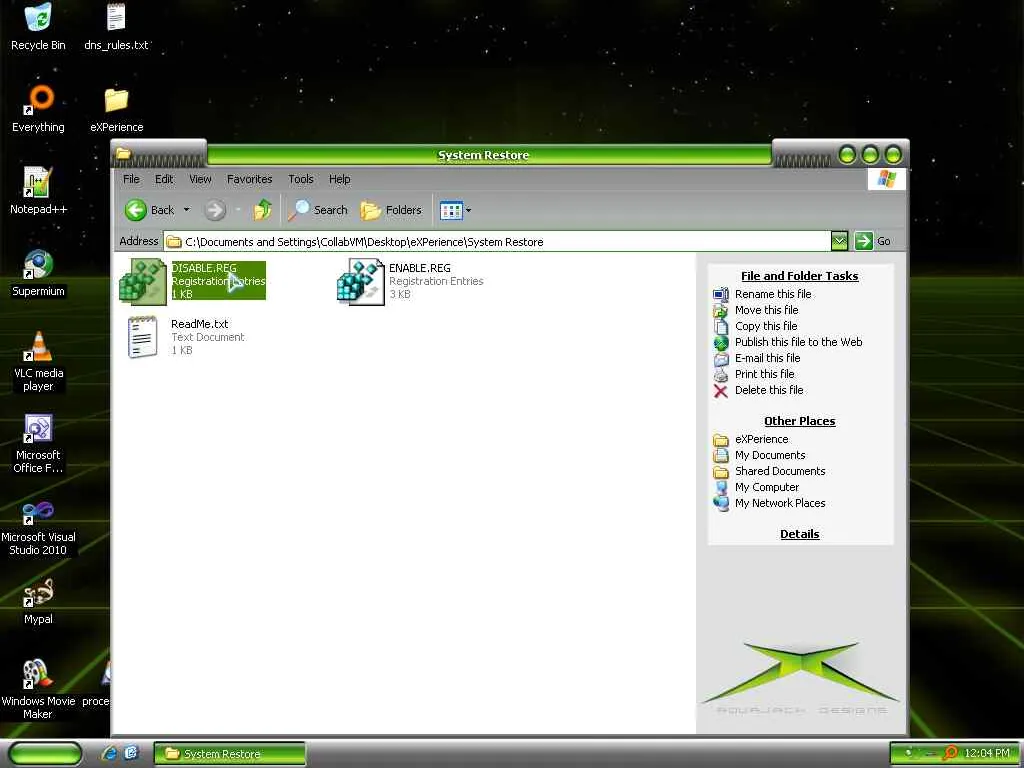Screen dimensions: 1024x768
Task: Open the File menu
Action: (x=131, y=179)
